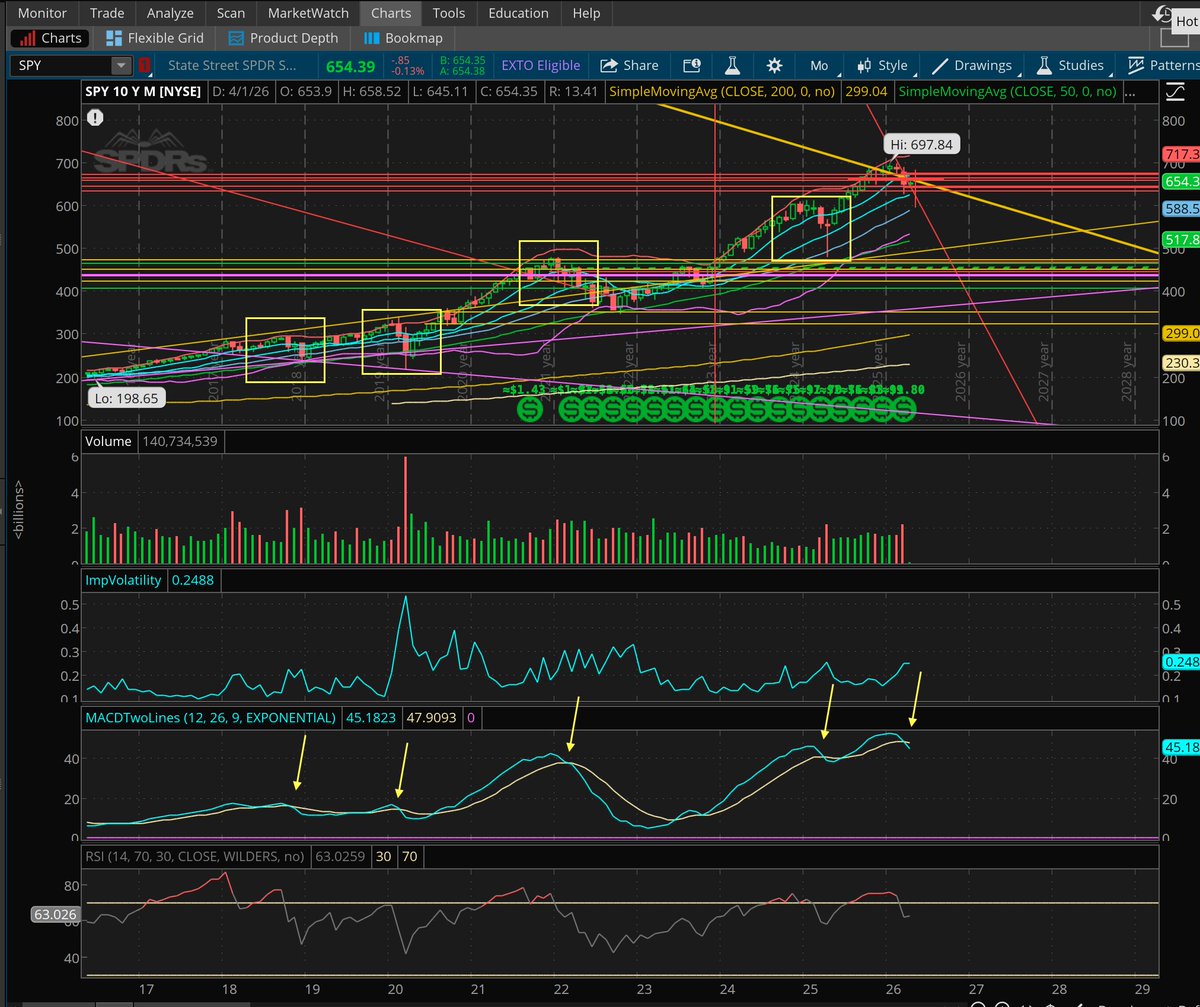Open the Share chart option
This screenshot has width=1200, height=1007.
click(629, 65)
